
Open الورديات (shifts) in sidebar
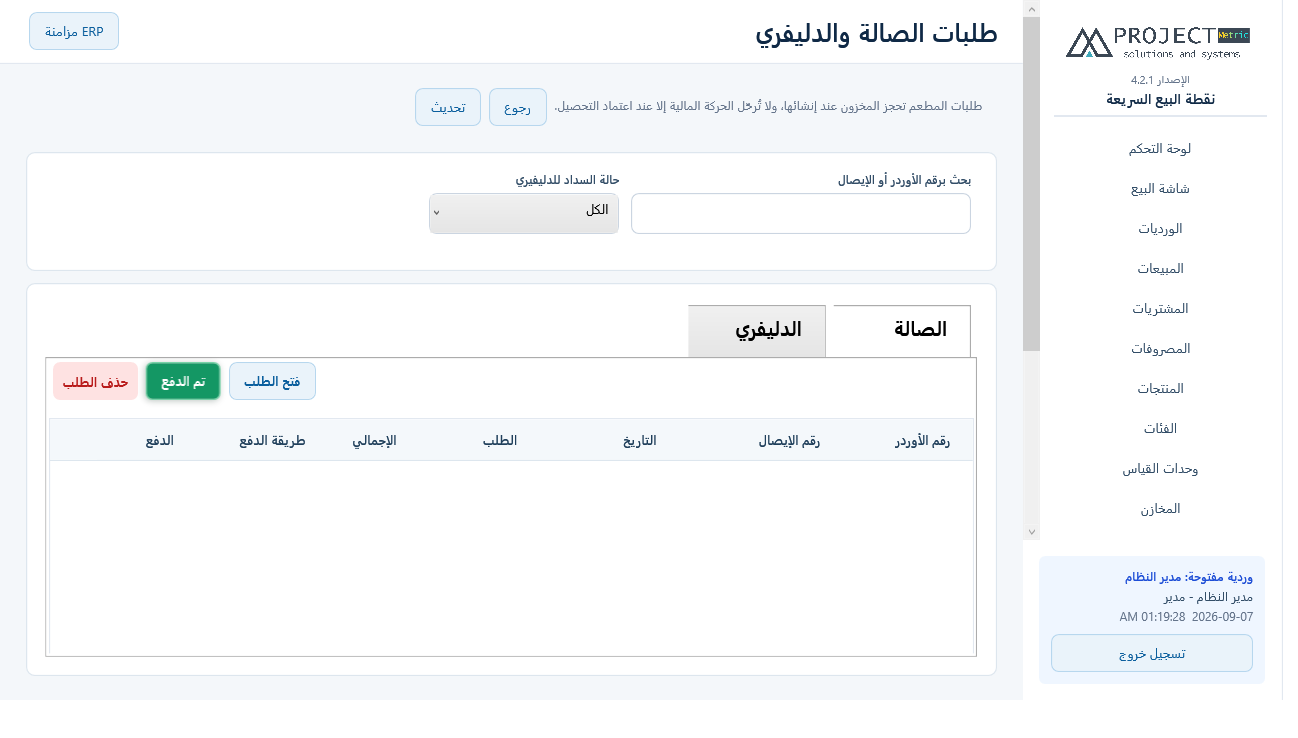coord(1160,228)
